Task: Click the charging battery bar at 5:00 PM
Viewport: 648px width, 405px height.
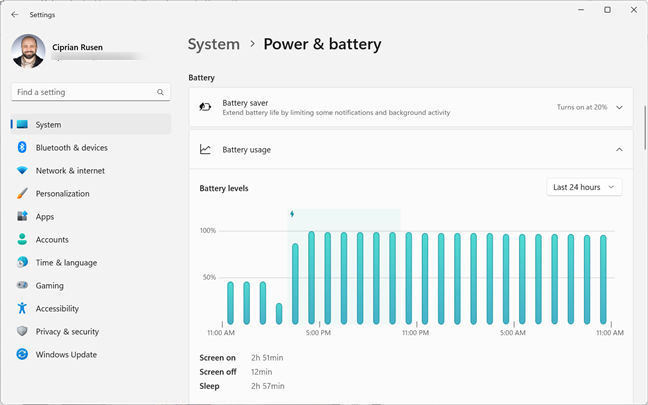Action: point(312,278)
